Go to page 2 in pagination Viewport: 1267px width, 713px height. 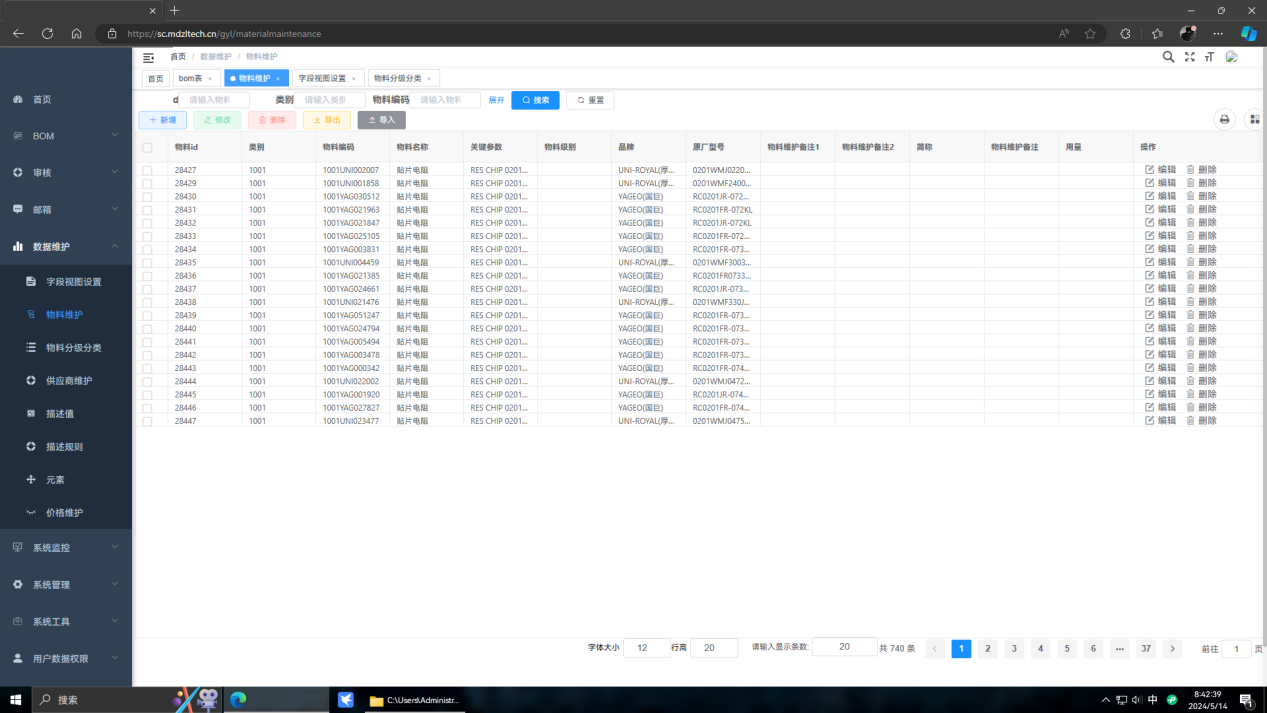click(x=988, y=649)
